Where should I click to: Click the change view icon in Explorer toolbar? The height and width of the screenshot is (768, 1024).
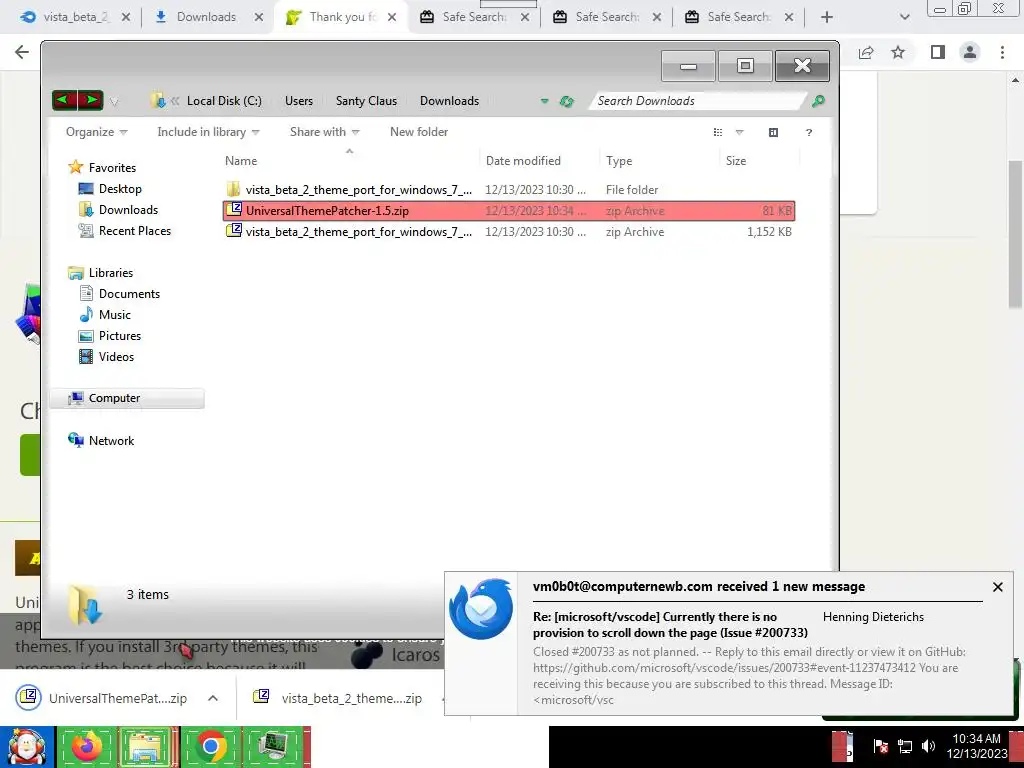point(718,133)
